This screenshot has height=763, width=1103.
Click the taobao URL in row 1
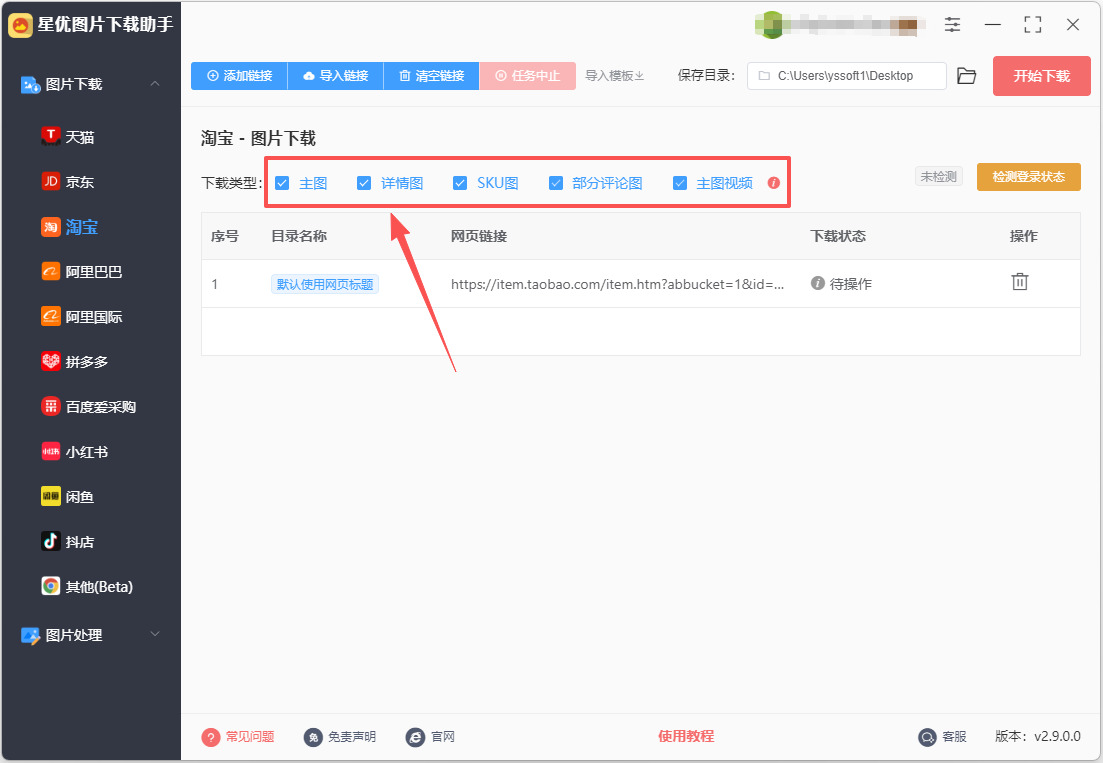617,284
